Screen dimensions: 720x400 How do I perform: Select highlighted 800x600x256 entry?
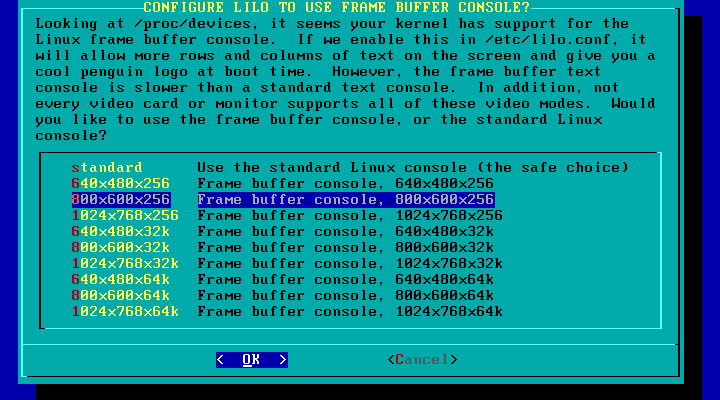[x=121, y=200]
